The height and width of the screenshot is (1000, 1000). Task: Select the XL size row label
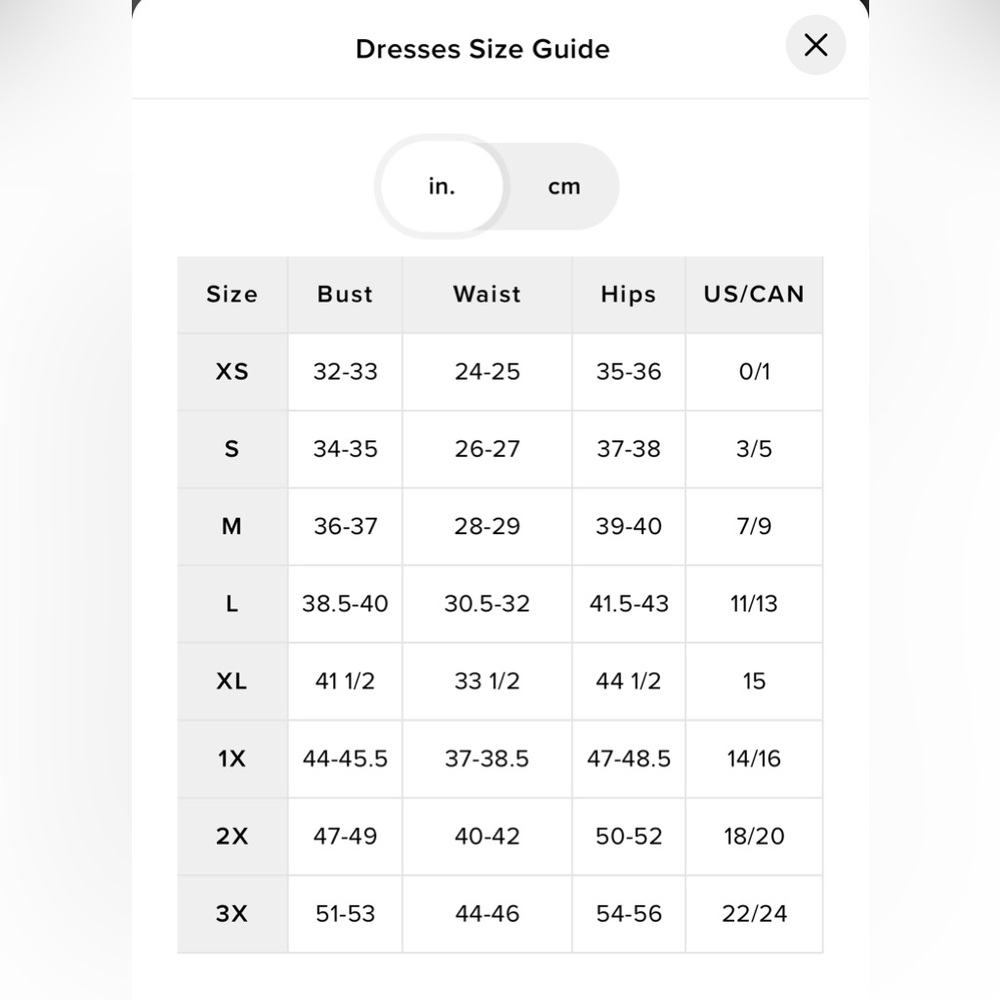[x=232, y=681]
